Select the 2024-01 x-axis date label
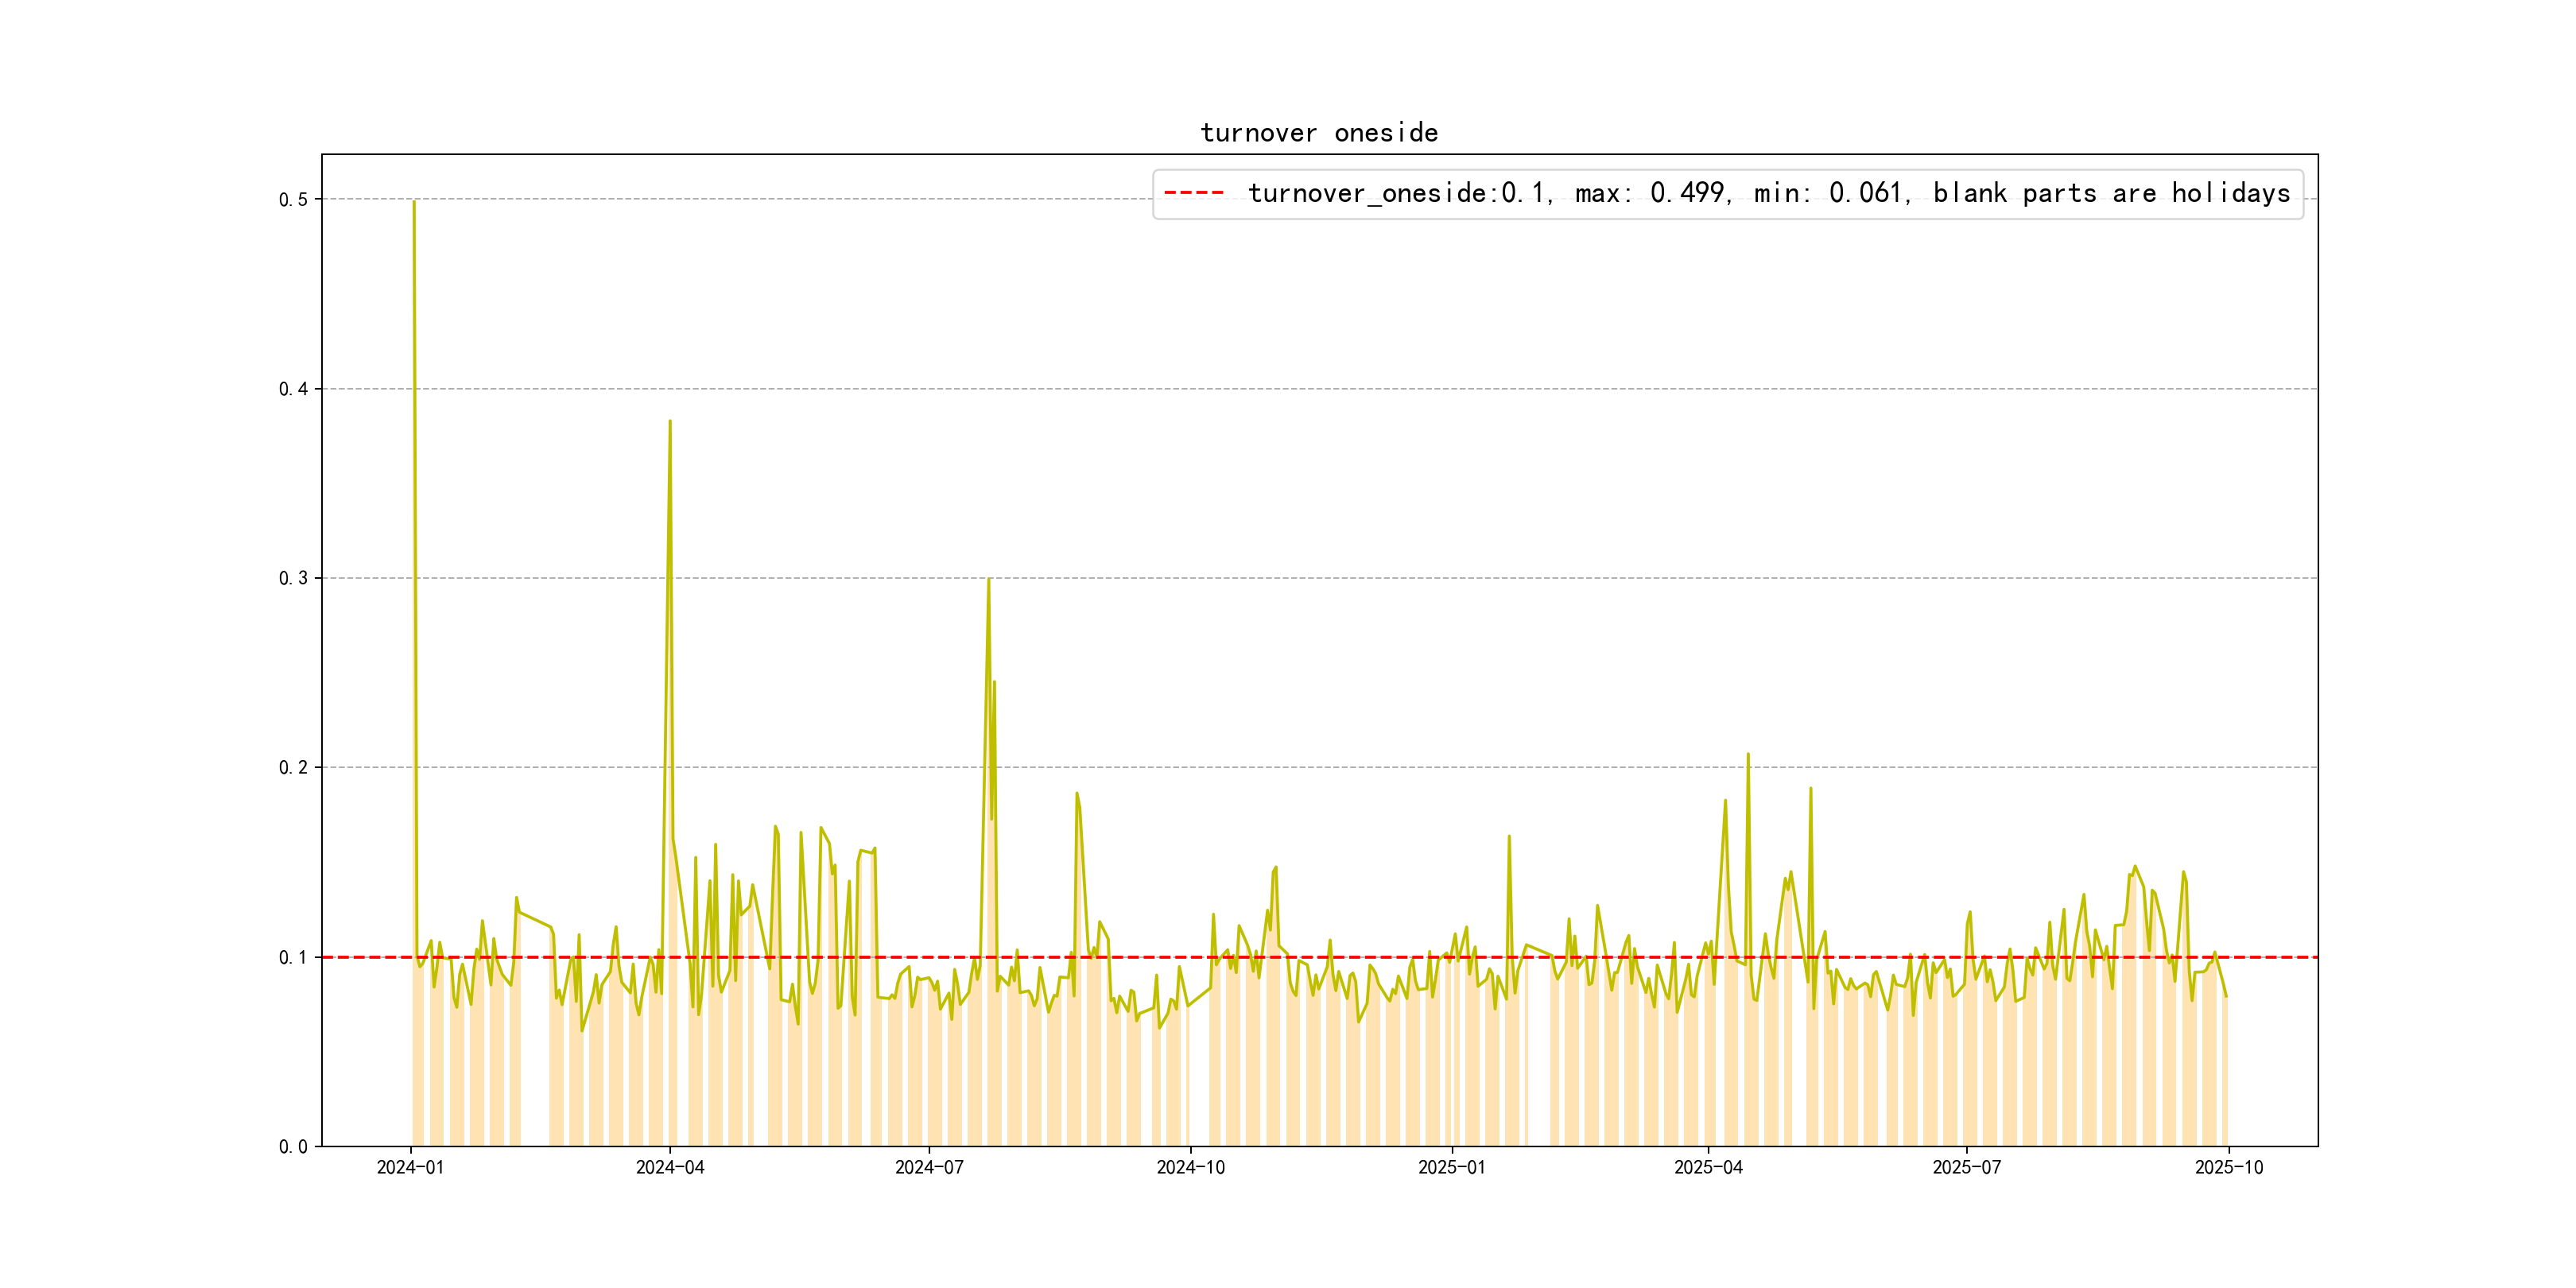This screenshot has width=2576, height=1288. point(410,1168)
